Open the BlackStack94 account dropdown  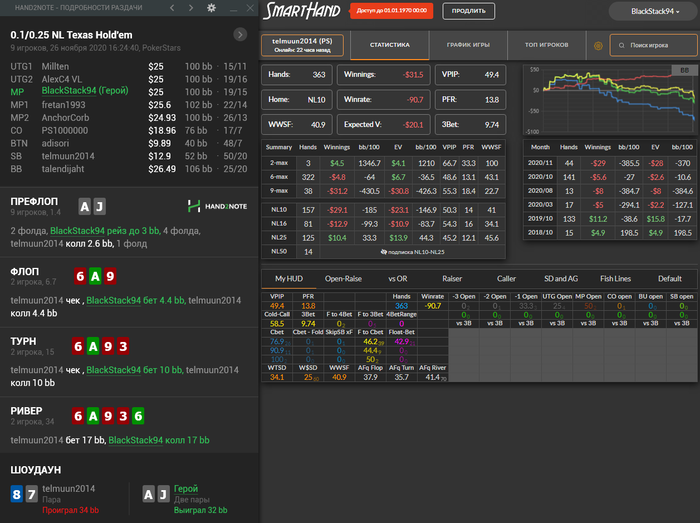coord(654,11)
